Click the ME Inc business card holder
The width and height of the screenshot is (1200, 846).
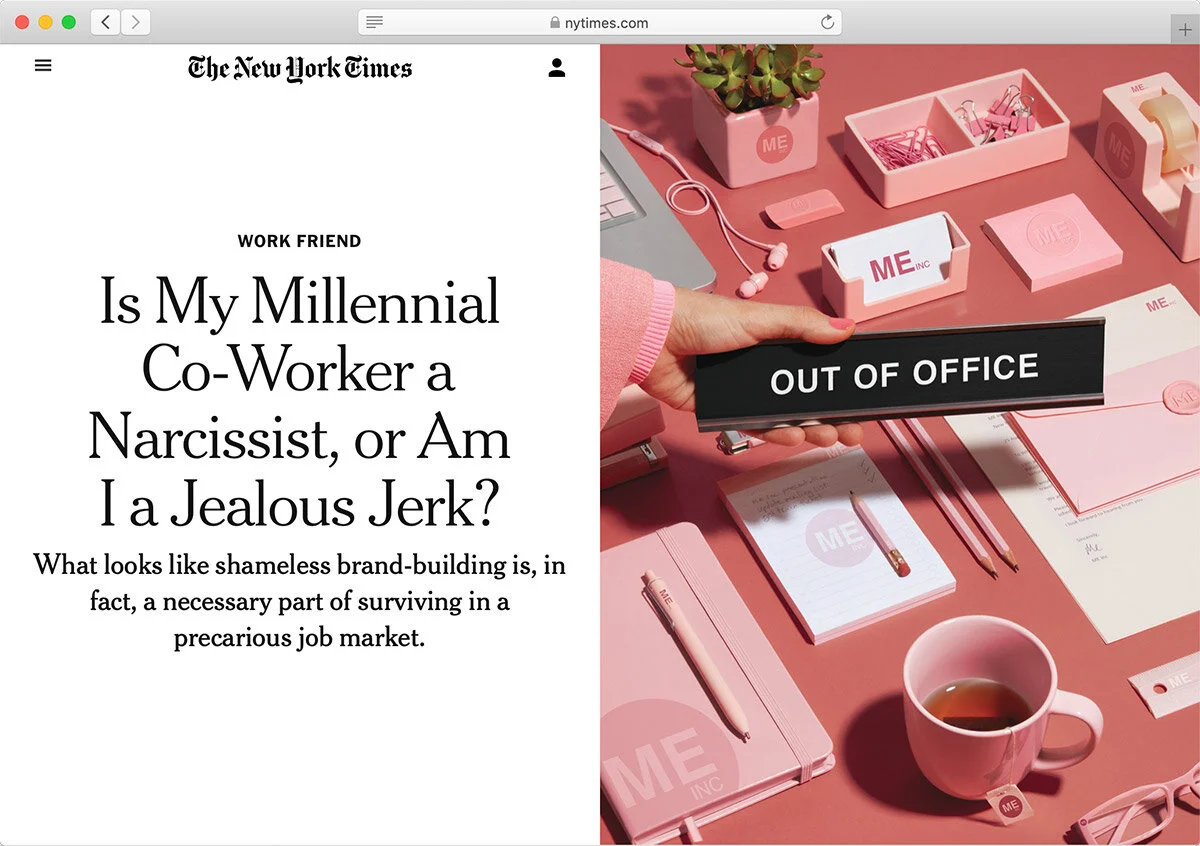895,268
